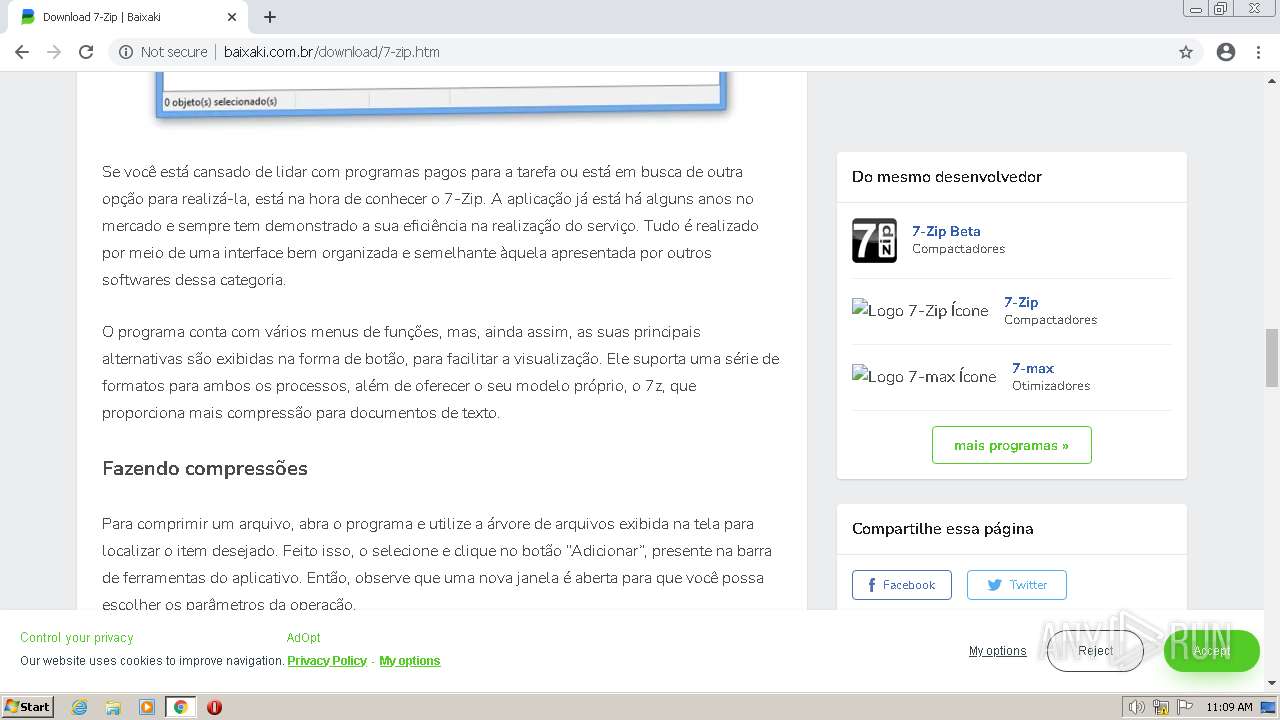Open the media player taskbar icon

pyautogui.click(x=147, y=707)
